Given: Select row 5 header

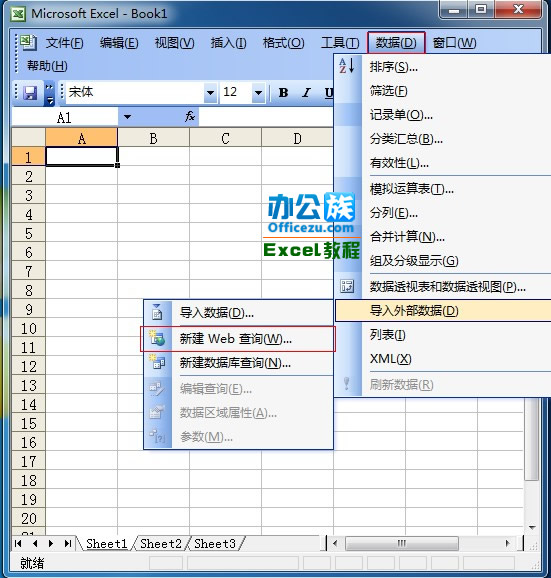Looking at the screenshot, I should (x=28, y=233).
